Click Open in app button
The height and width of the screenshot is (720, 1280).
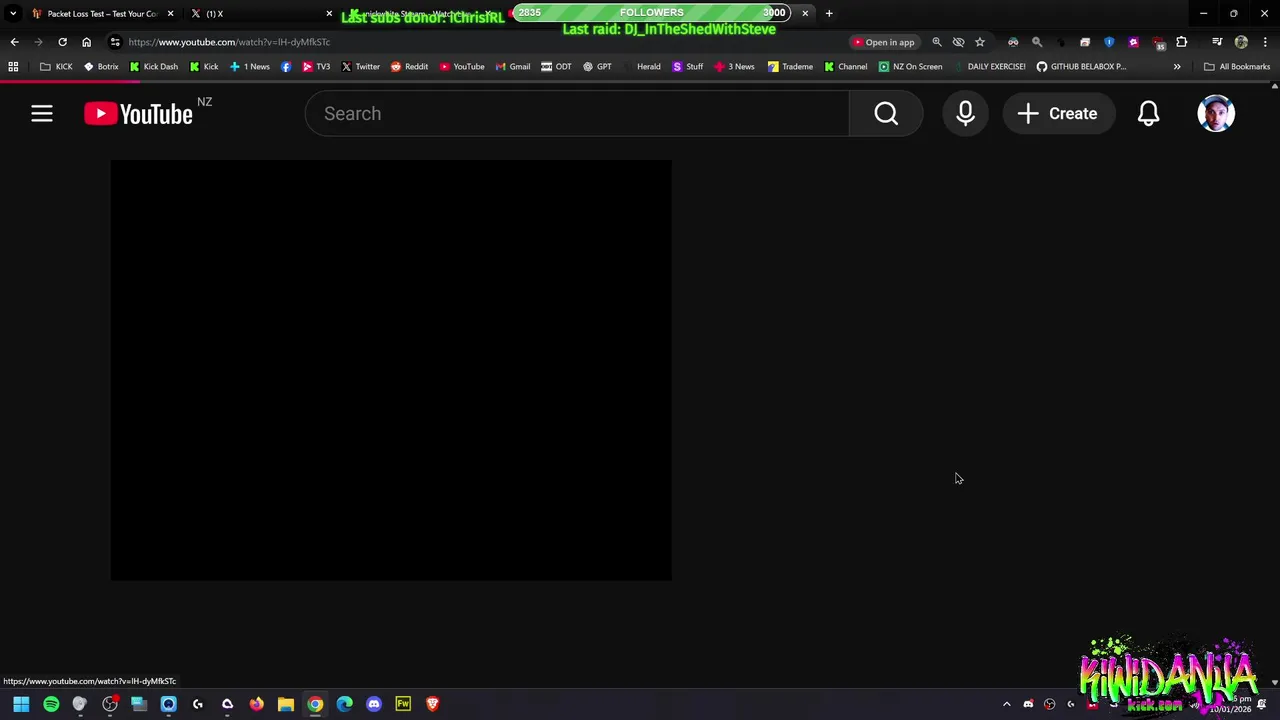point(883,42)
